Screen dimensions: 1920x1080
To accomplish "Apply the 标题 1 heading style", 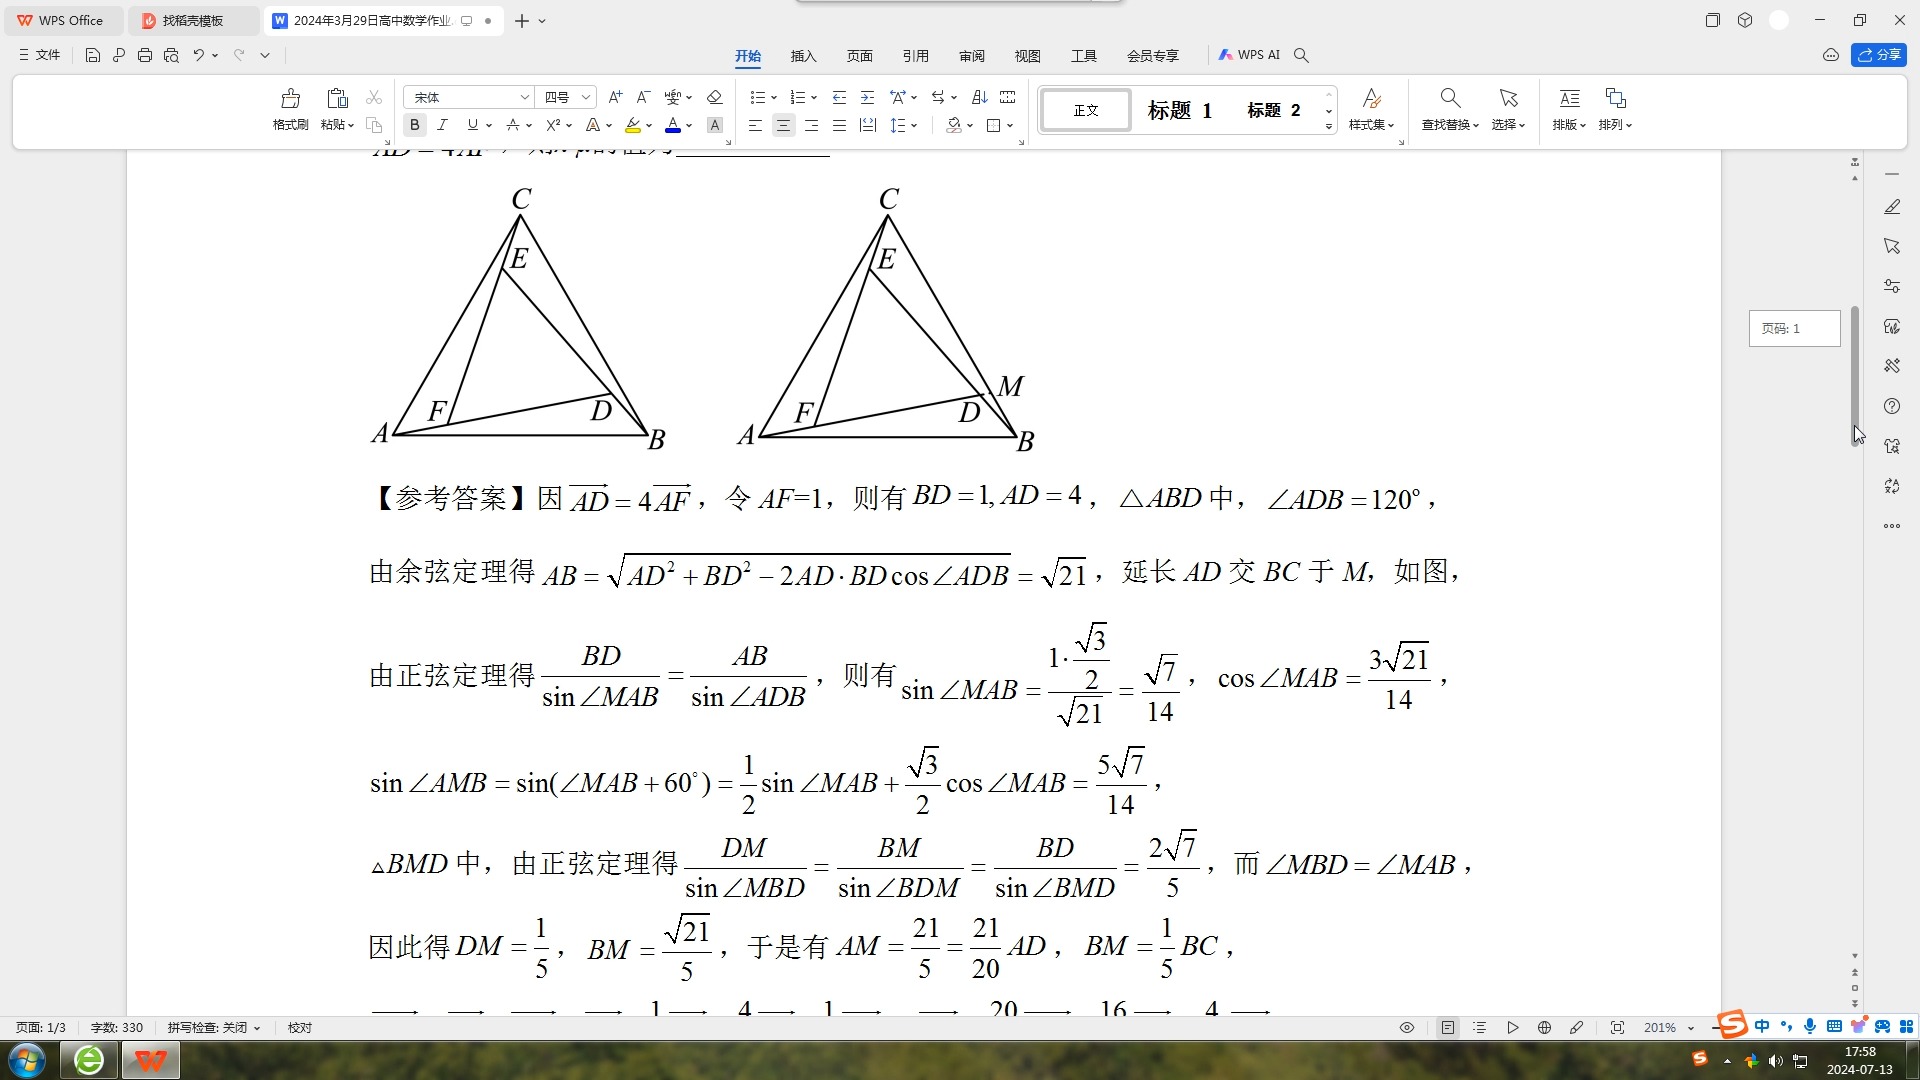I will [1180, 110].
